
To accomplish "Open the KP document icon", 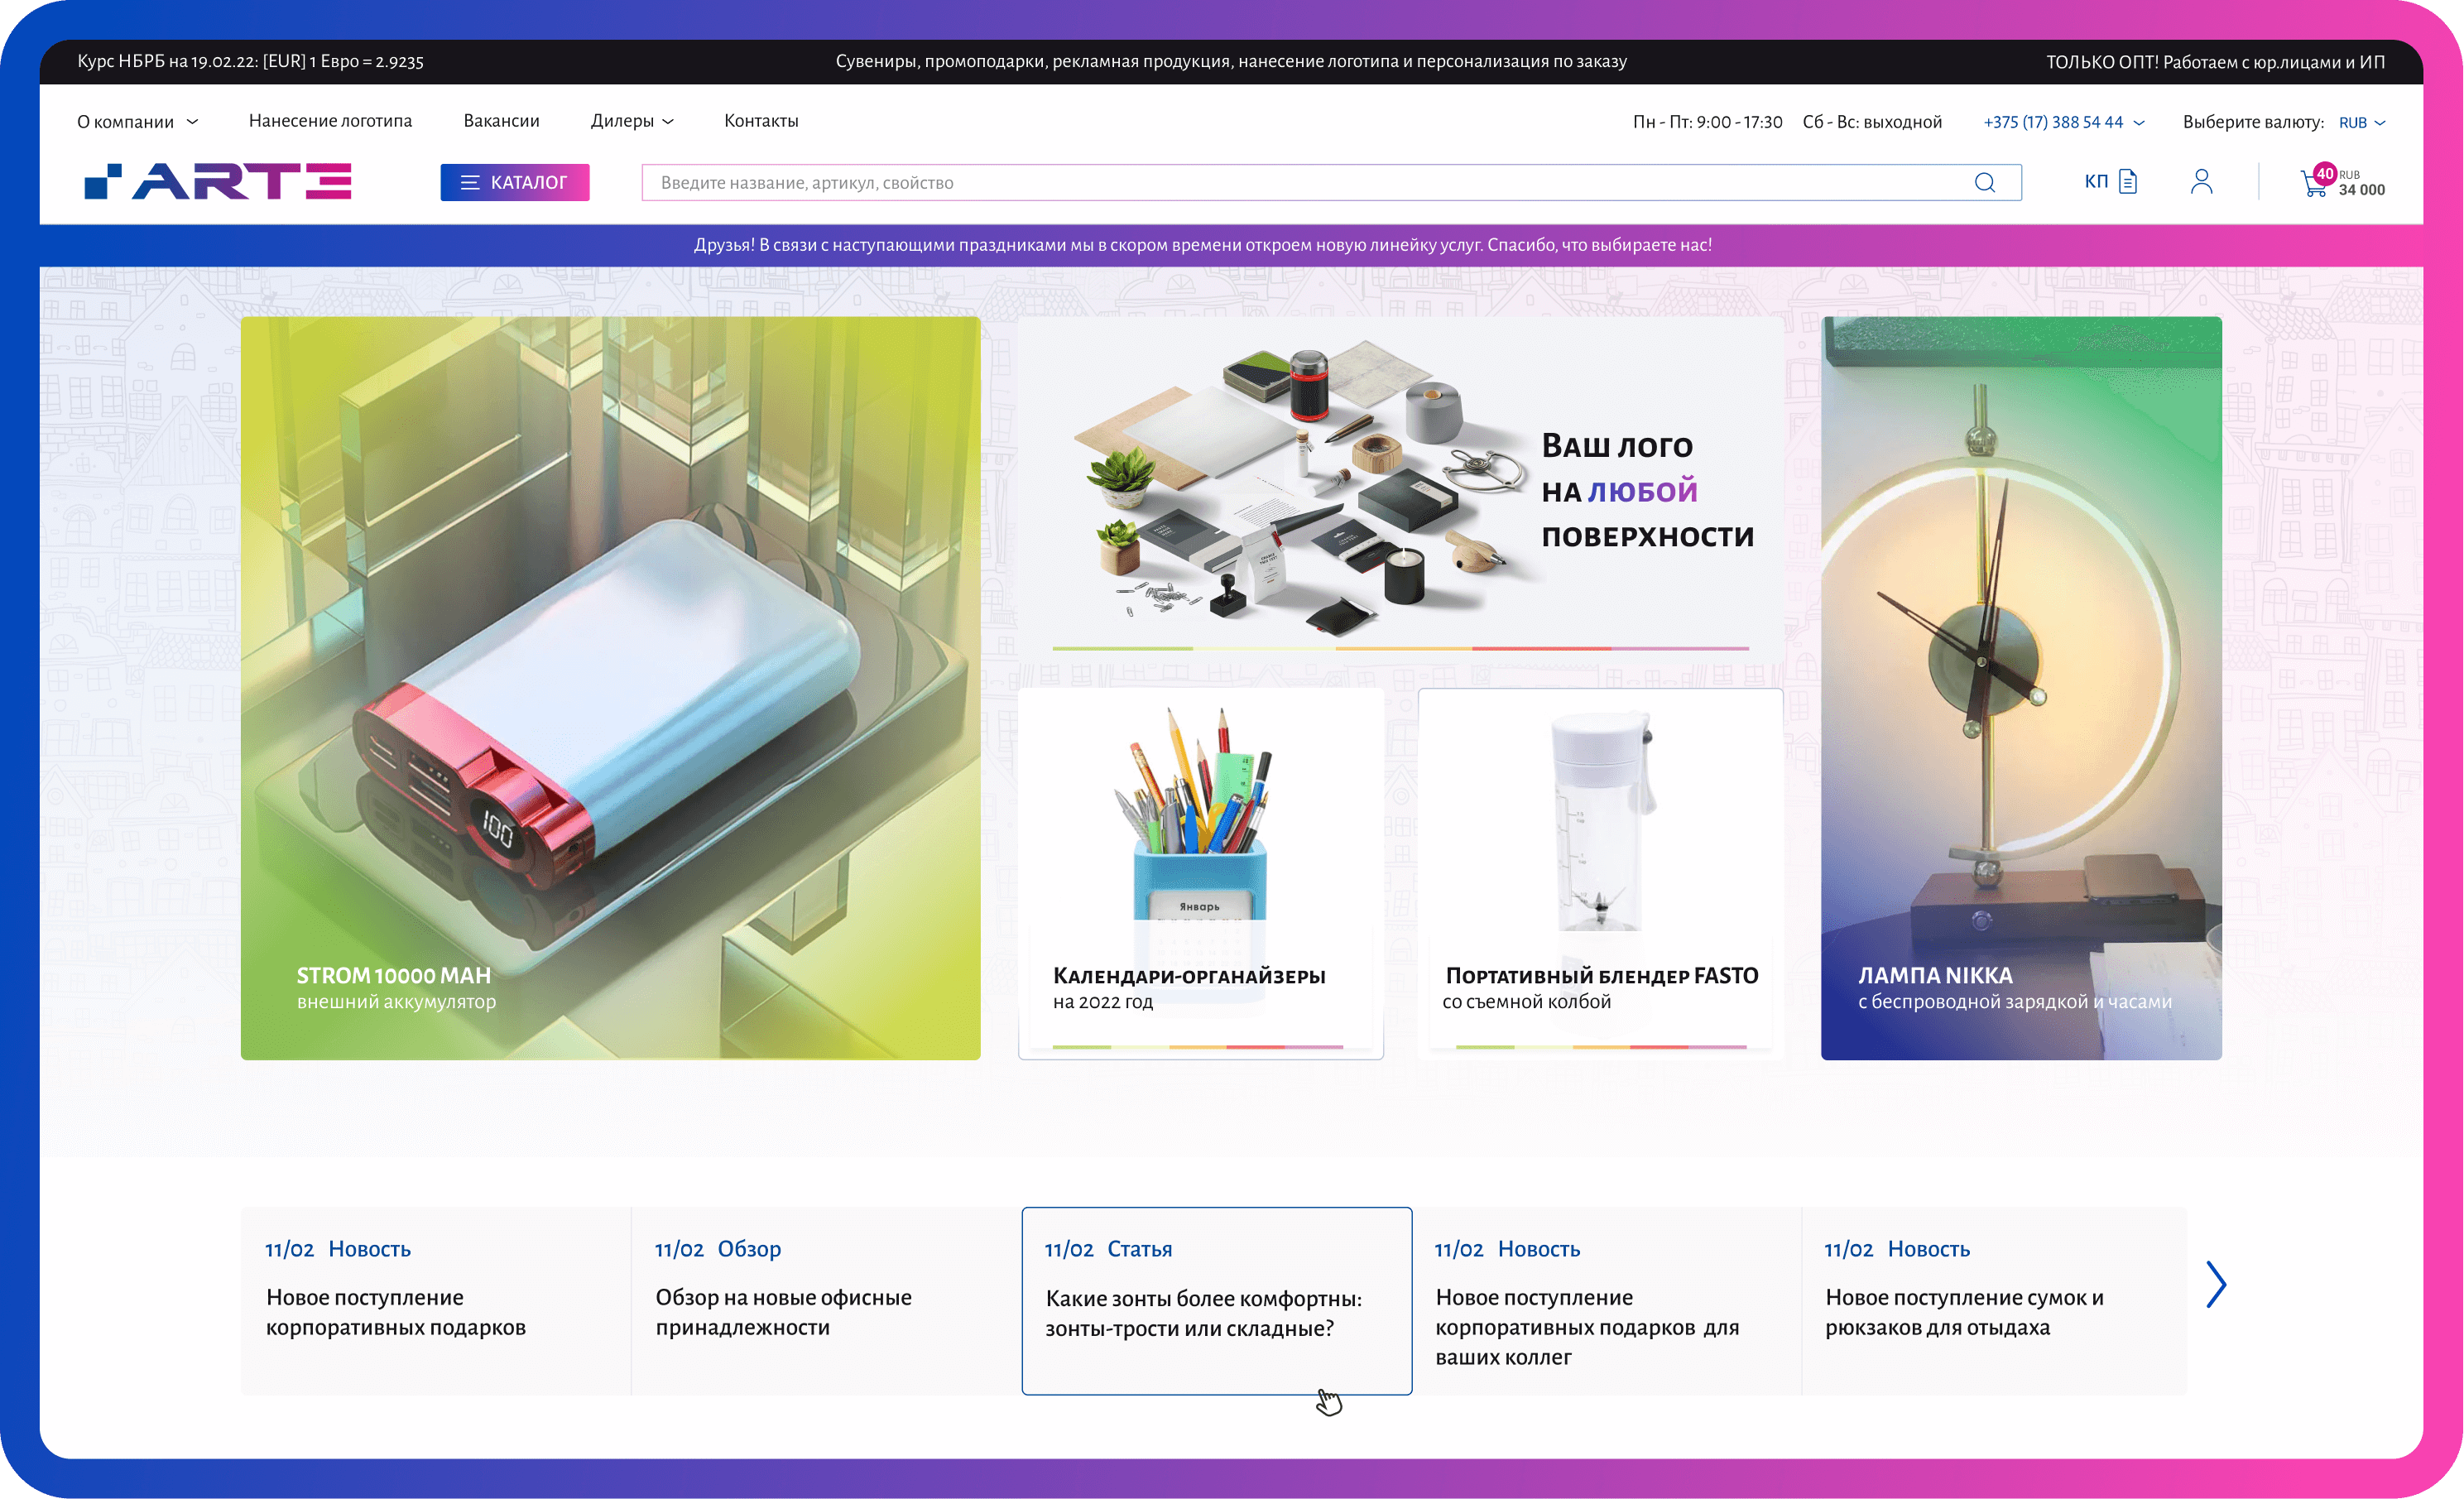I will (x=2128, y=182).
